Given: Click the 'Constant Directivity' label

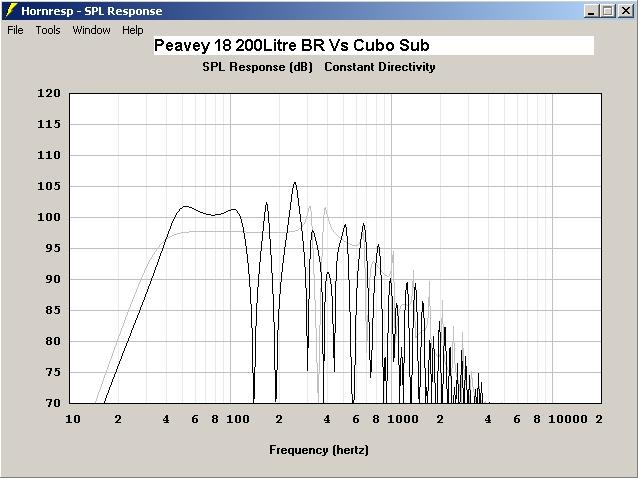Looking at the screenshot, I should coord(380,67).
